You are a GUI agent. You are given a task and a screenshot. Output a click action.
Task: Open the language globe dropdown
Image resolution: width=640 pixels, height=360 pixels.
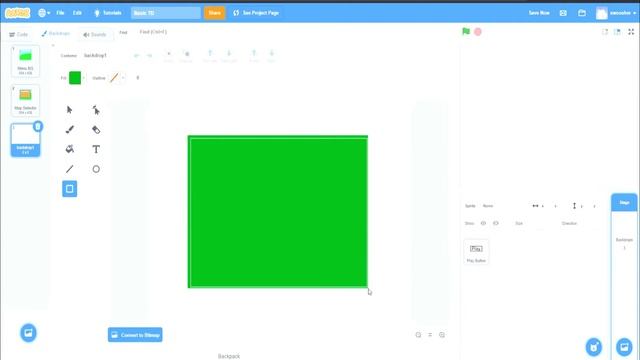click(x=44, y=13)
